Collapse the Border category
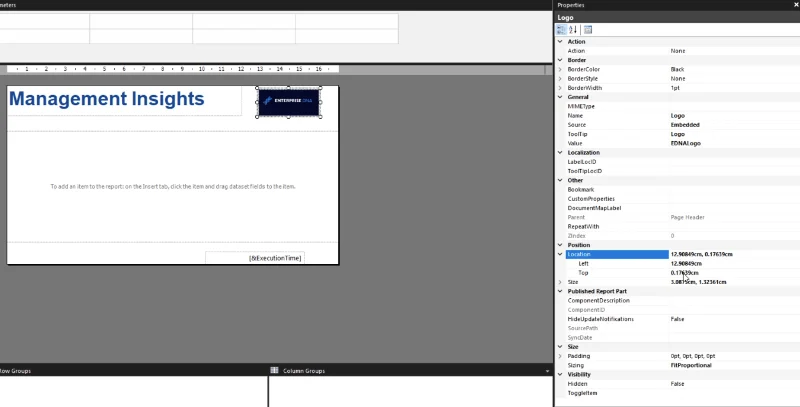This screenshot has width=800, height=407. tap(560, 60)
